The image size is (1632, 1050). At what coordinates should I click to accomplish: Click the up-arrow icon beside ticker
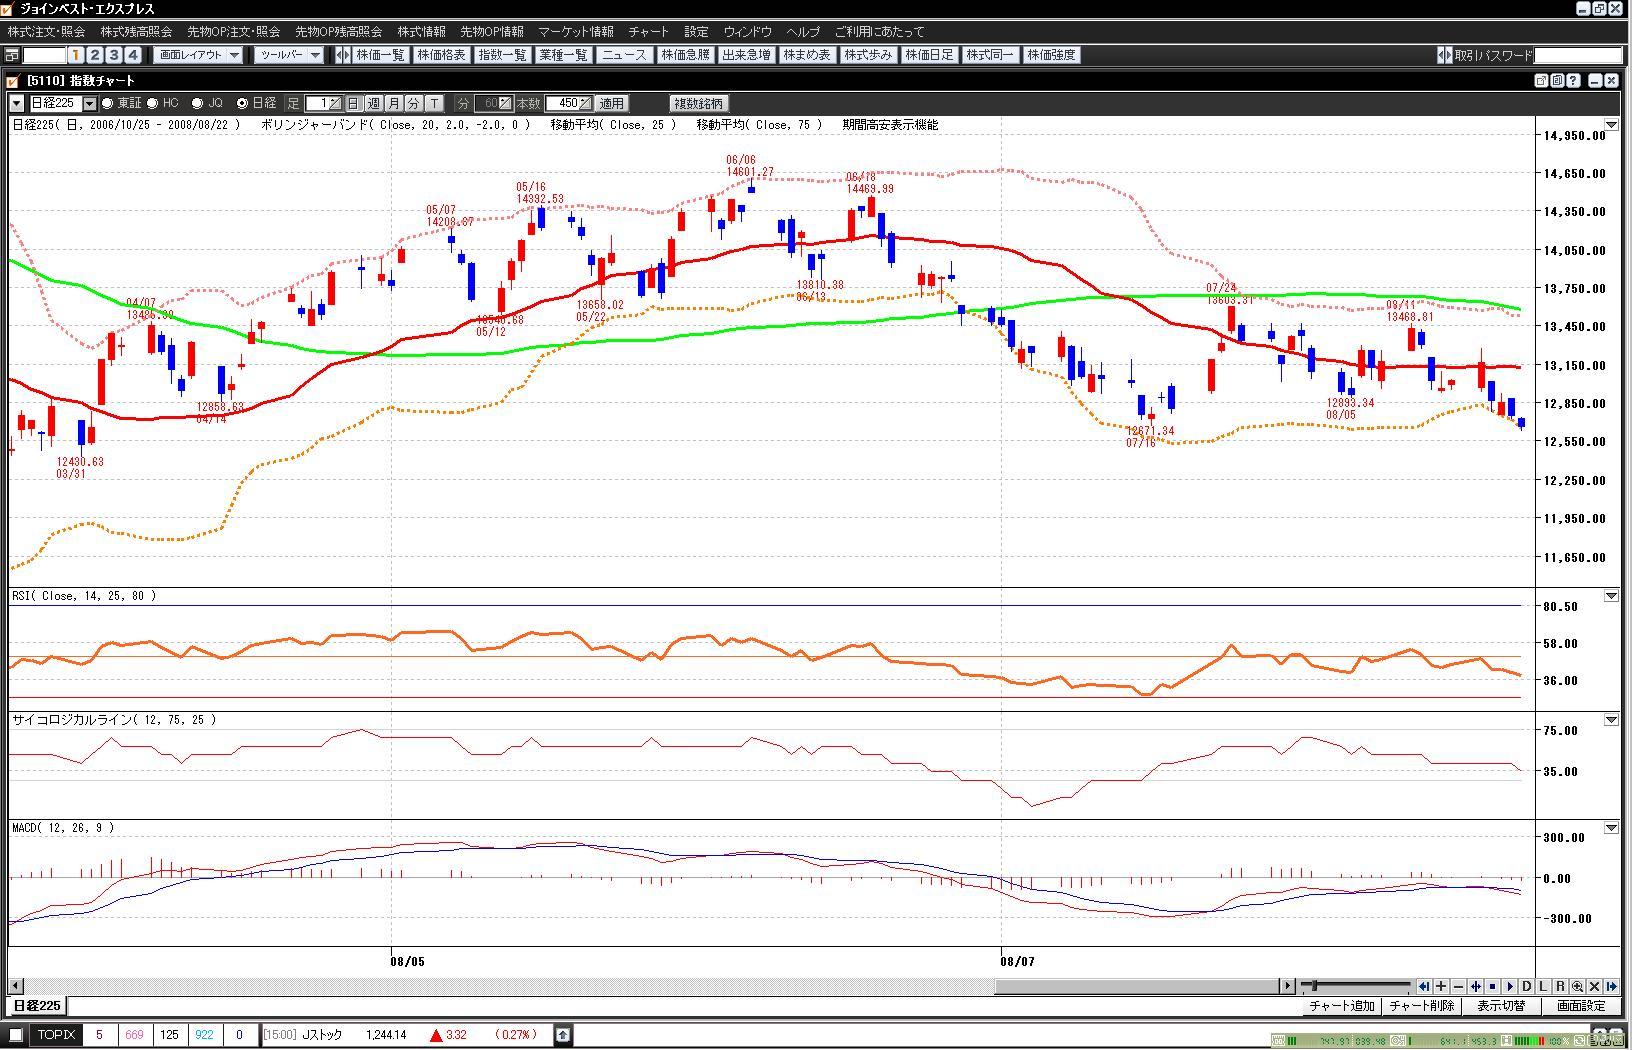coord(562,1035)
